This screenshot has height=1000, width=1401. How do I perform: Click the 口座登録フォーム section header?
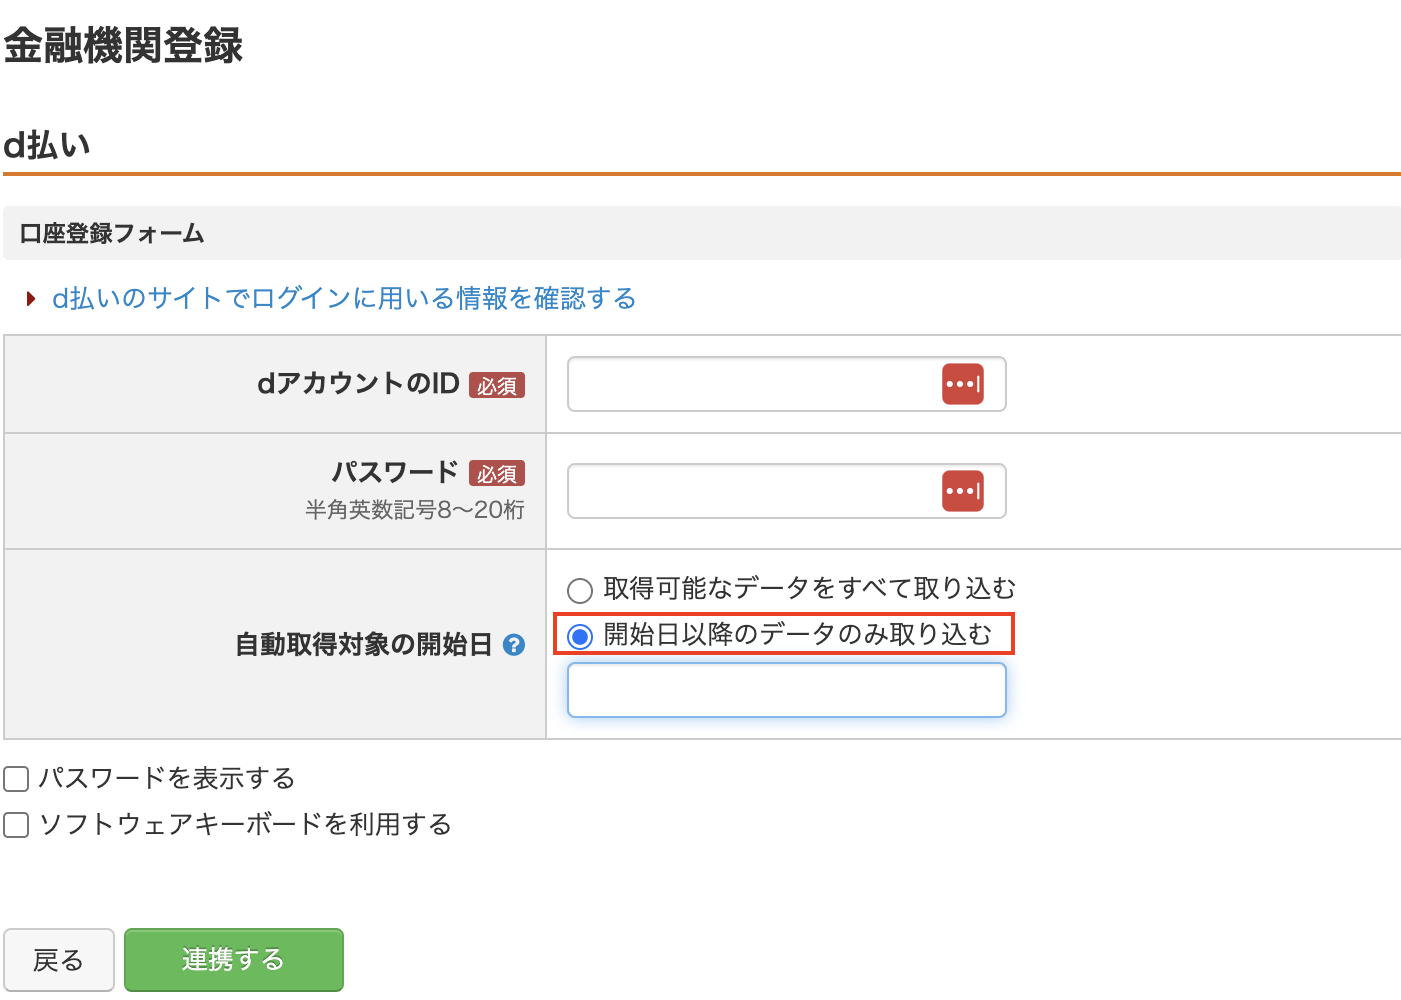(702, 233)
